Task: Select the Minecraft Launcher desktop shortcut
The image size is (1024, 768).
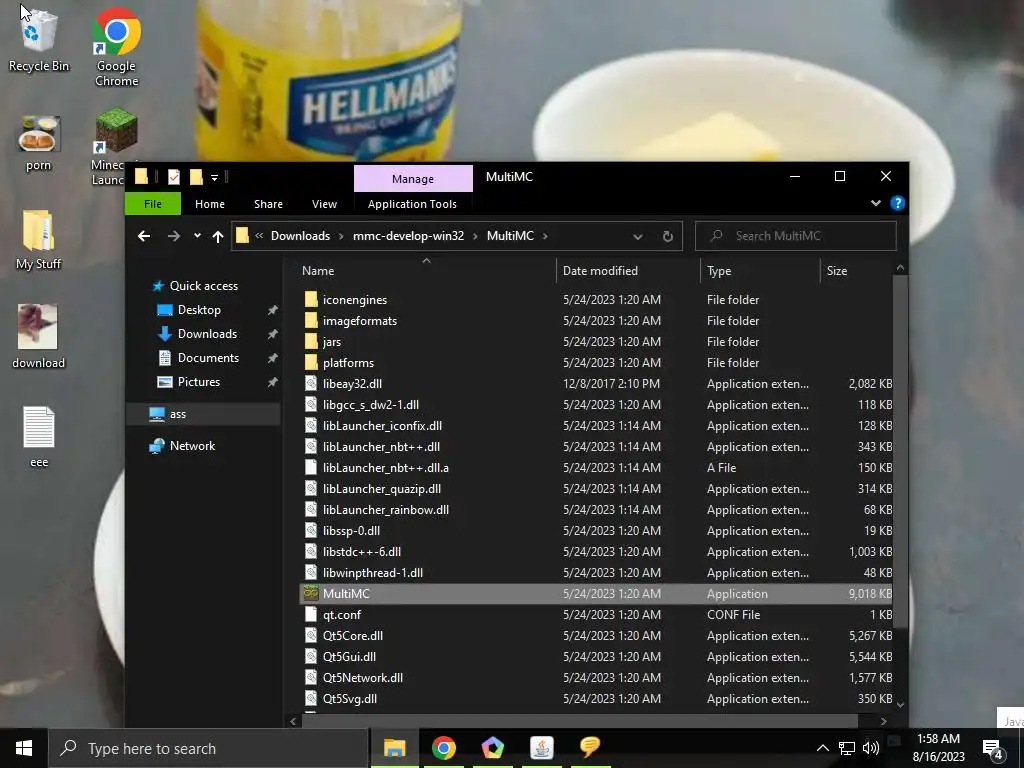Action: pos(116,147)
